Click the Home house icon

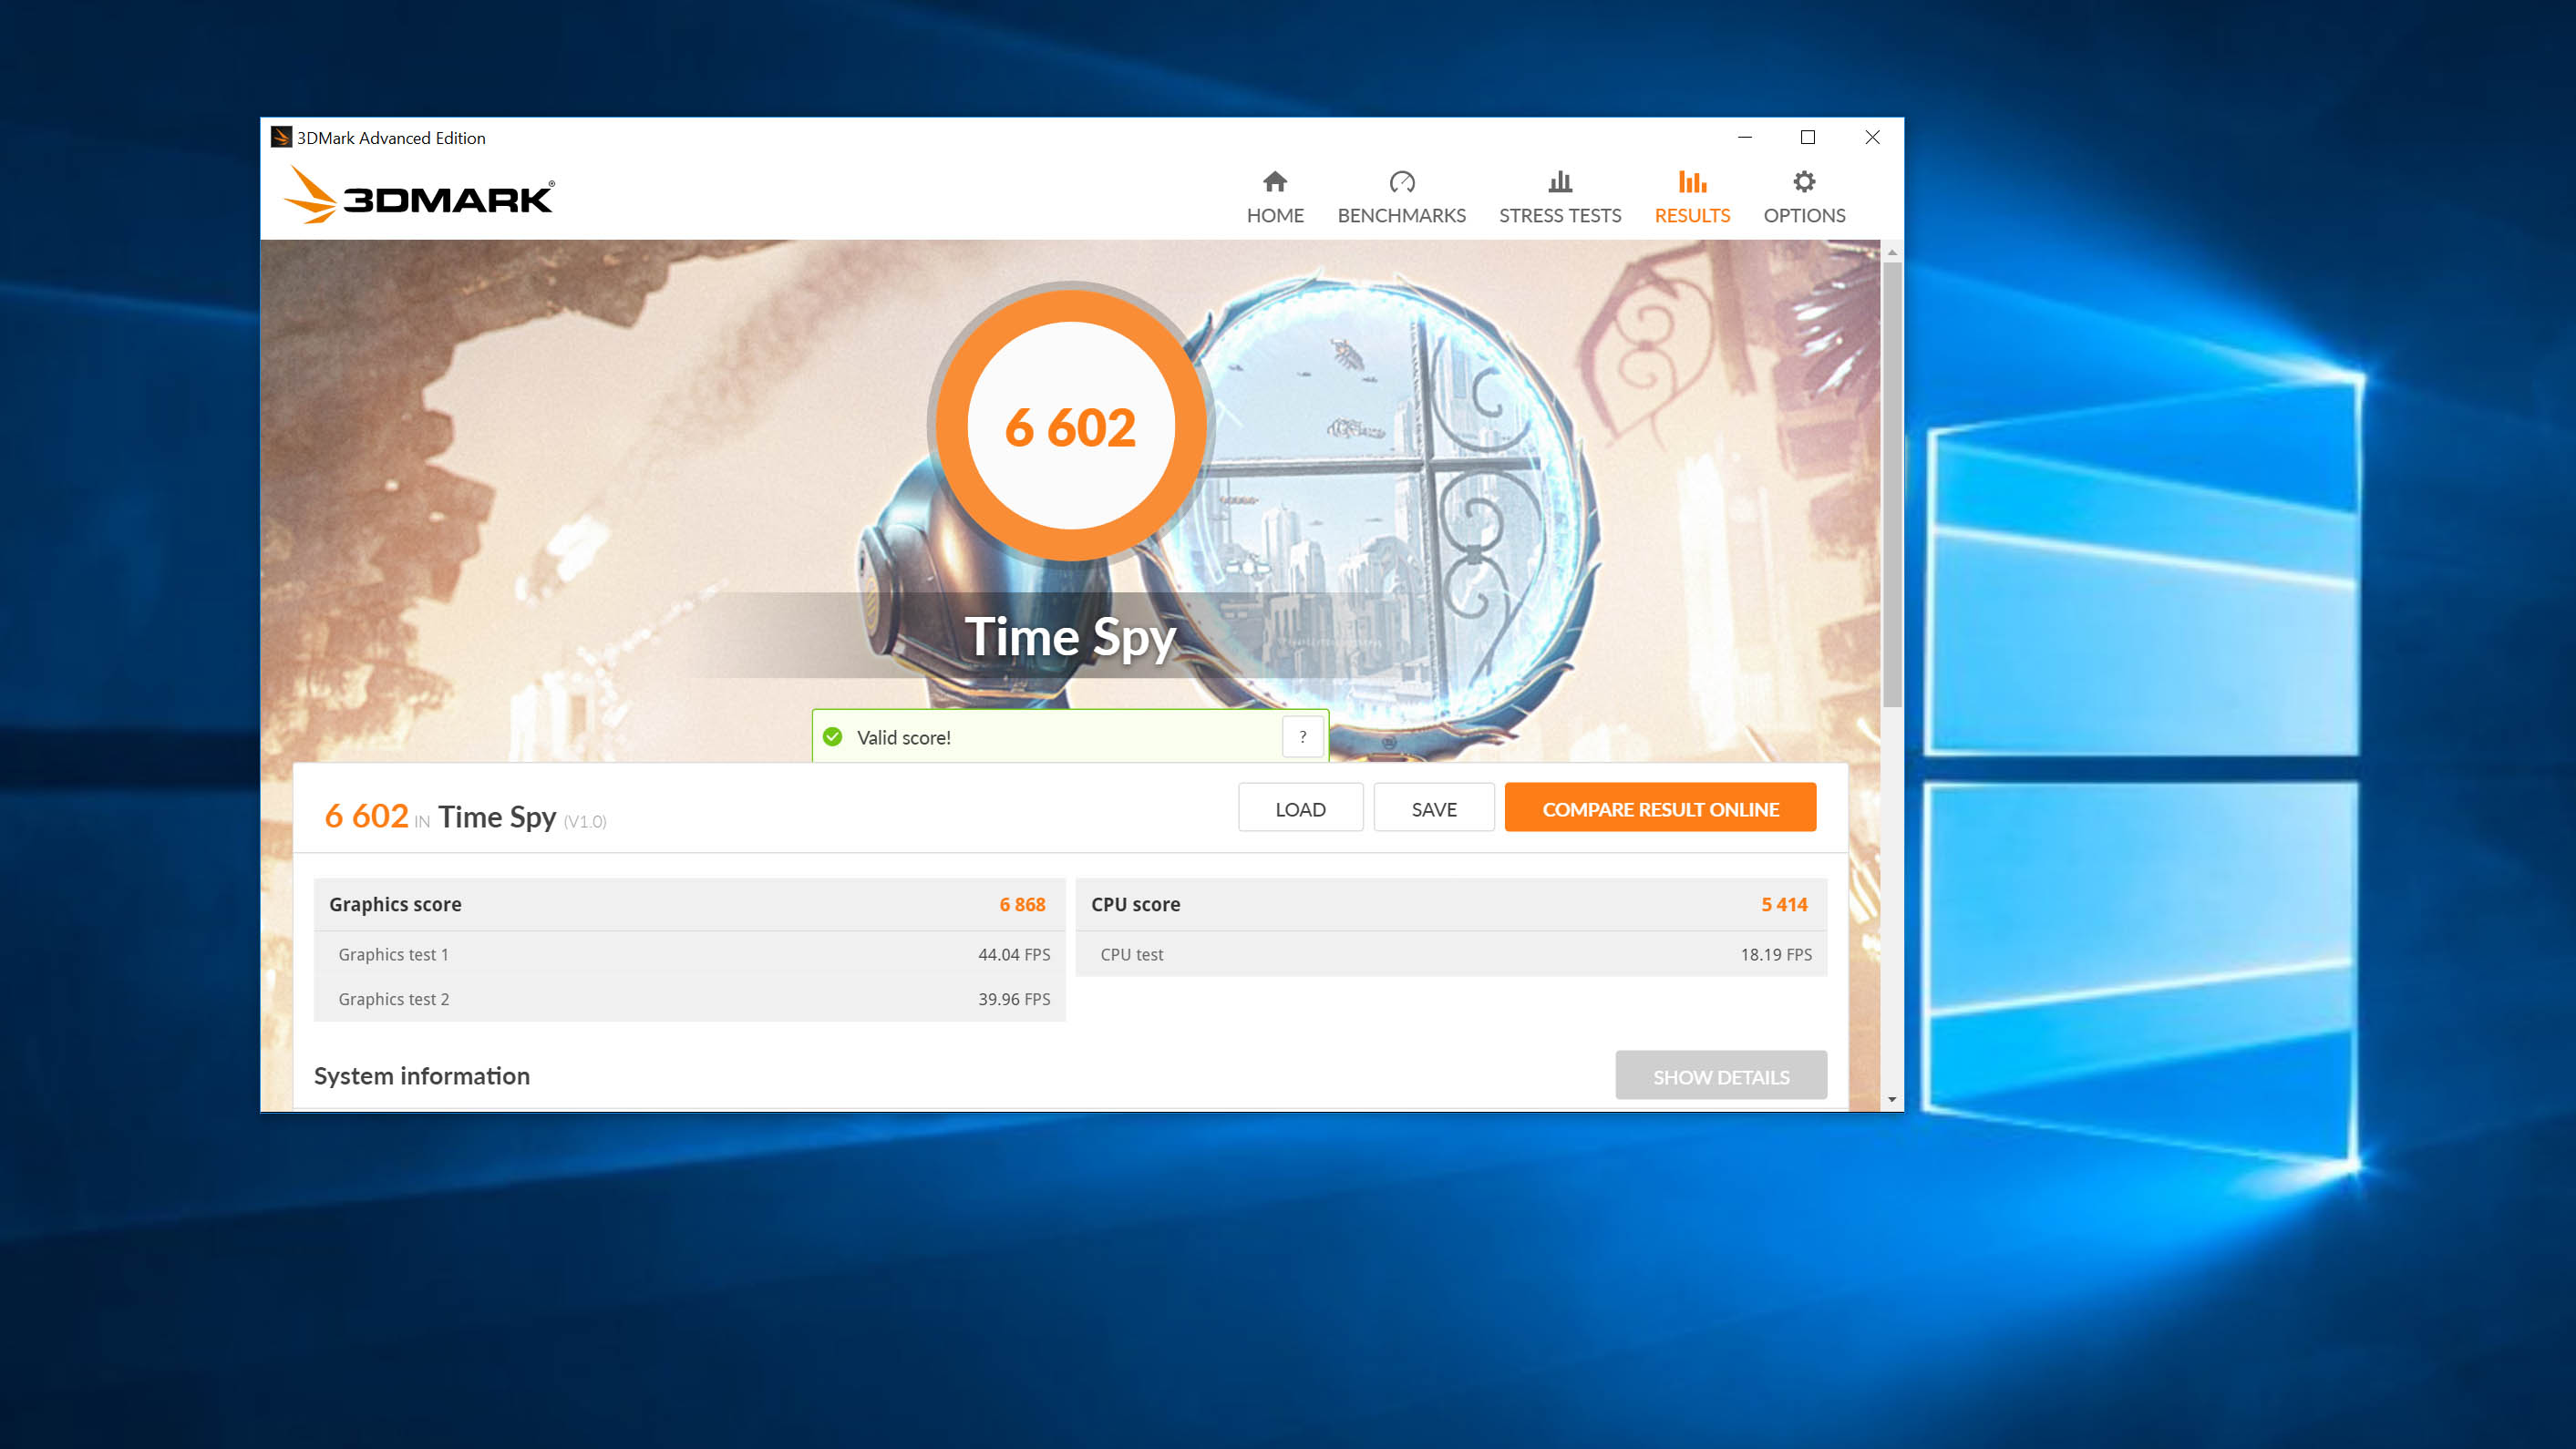click(x=1274, y=181)
